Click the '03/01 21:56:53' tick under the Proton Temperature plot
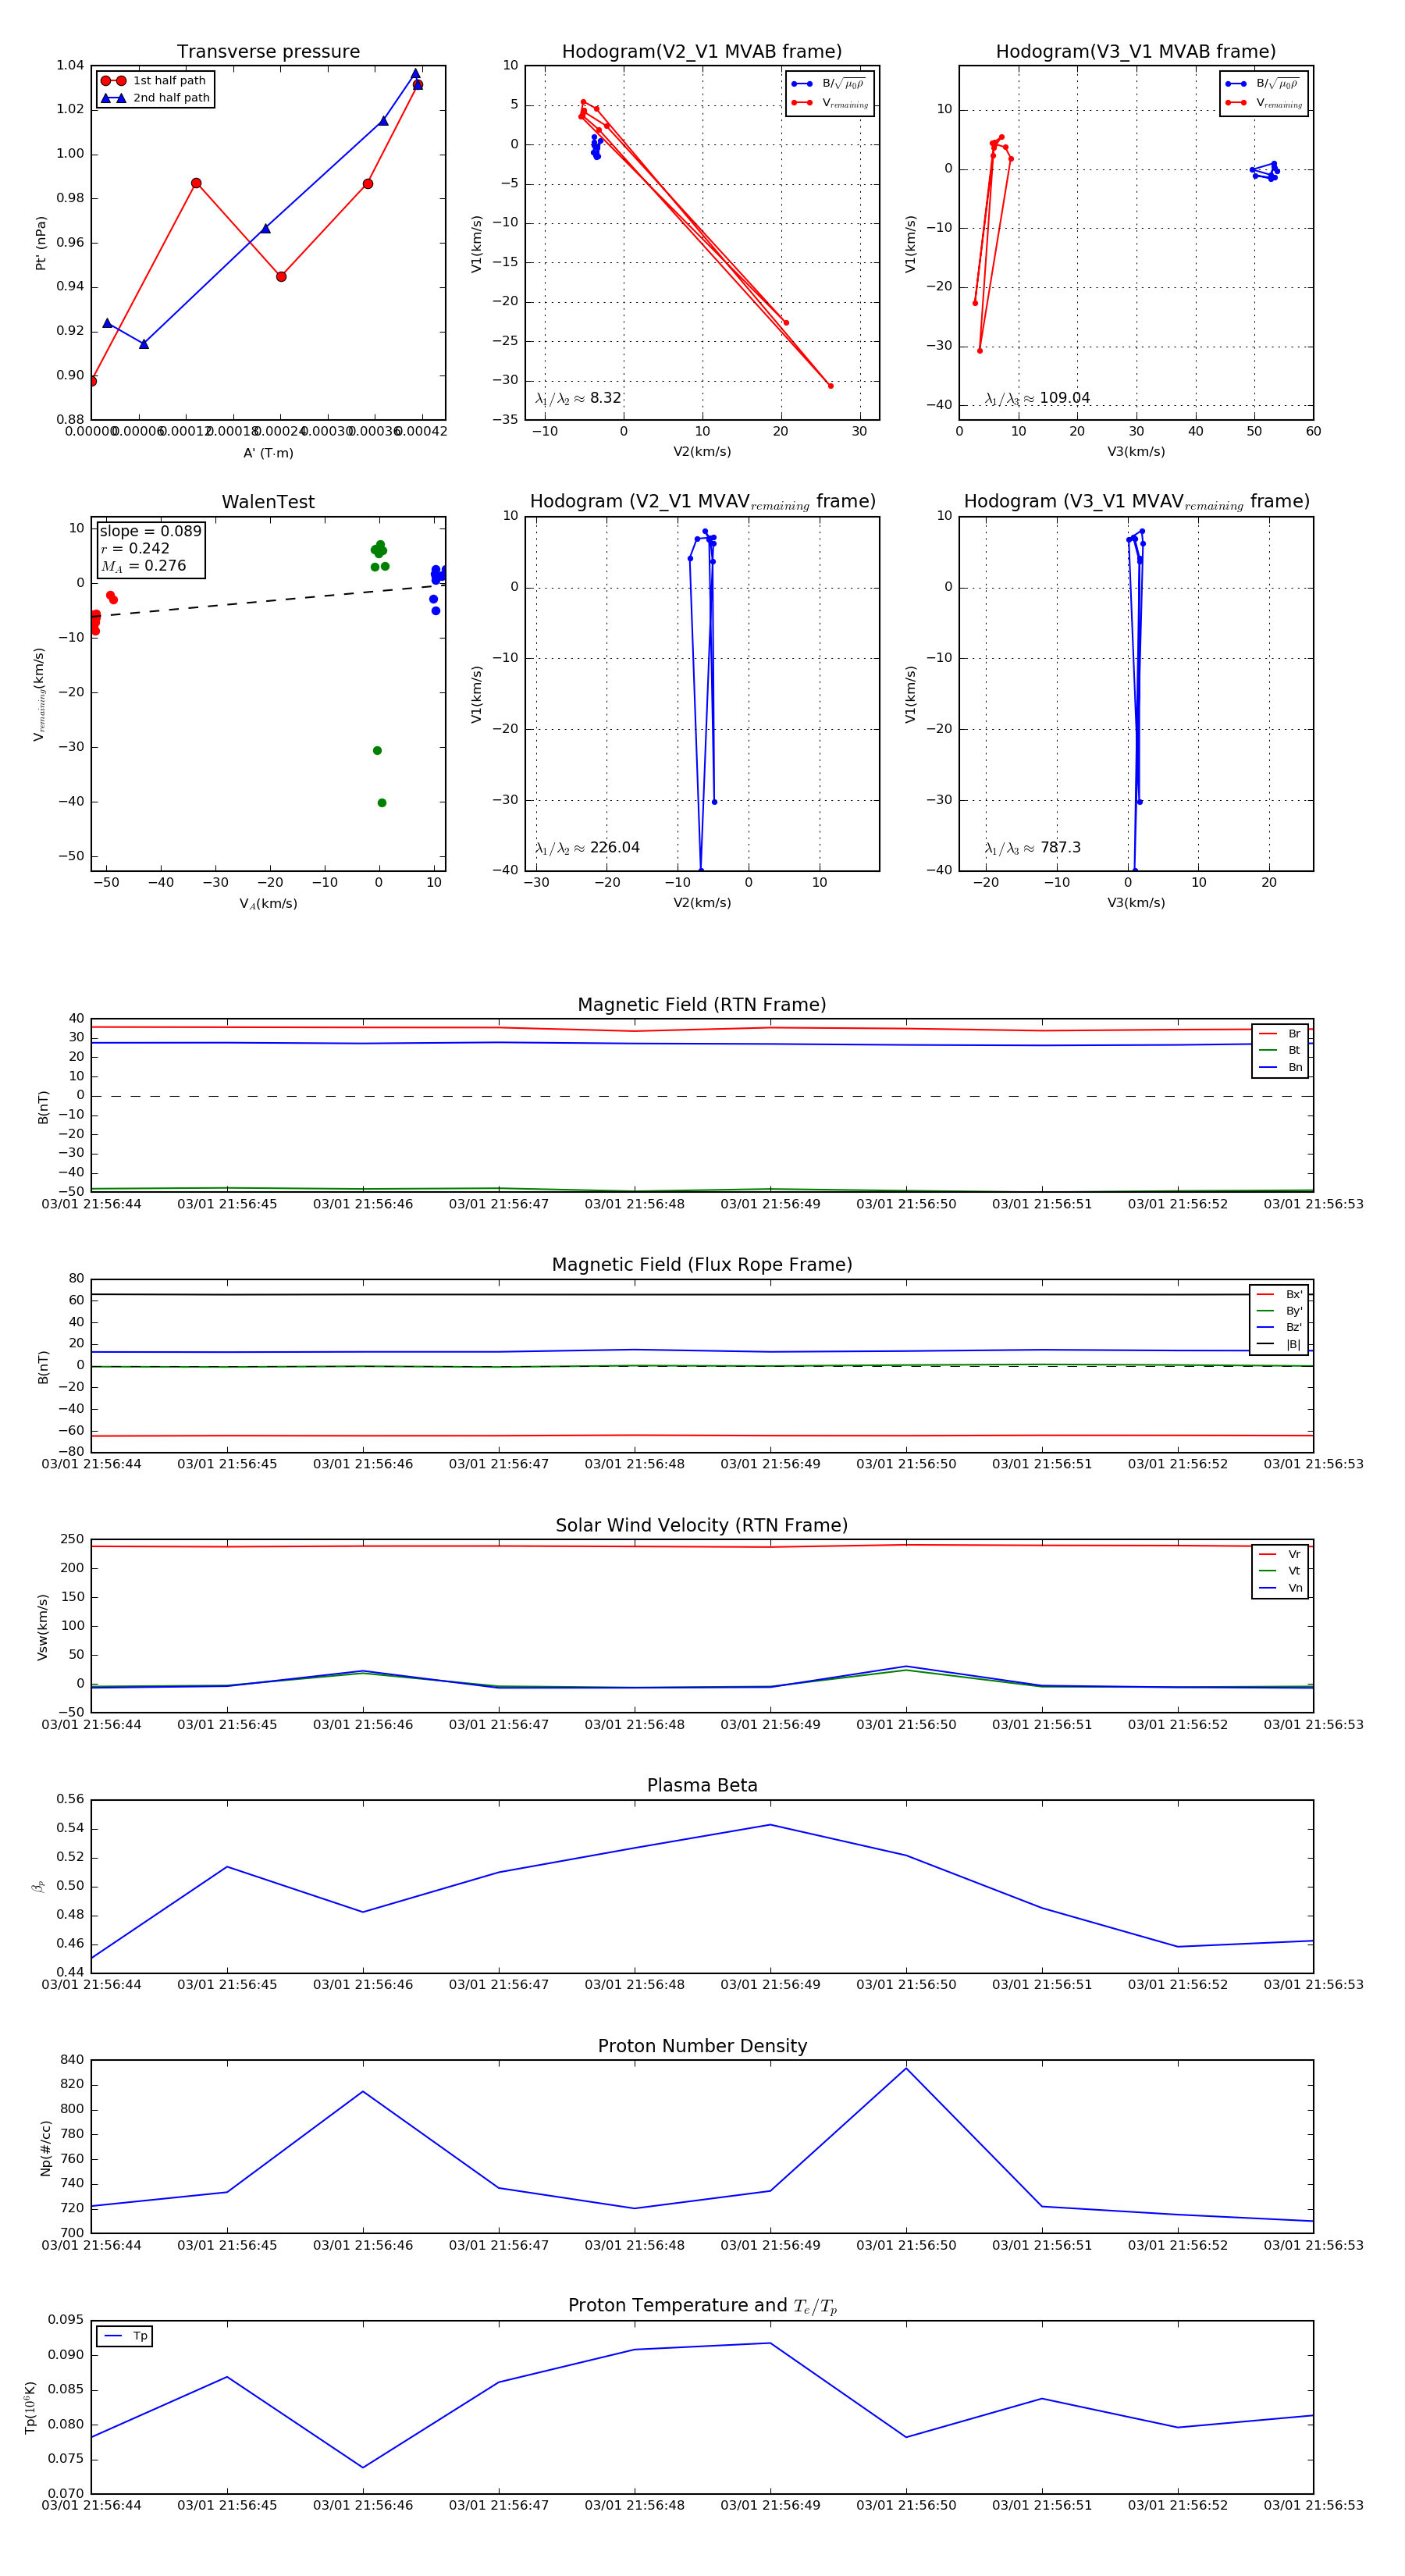Viewport: 1405px width, 2576px height. tap(1313, 2505)
